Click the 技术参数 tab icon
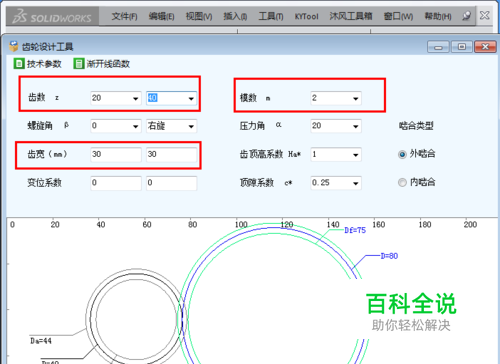Viewport: 500px width, 364px height. pyautogui.click(x=19, y=63)
